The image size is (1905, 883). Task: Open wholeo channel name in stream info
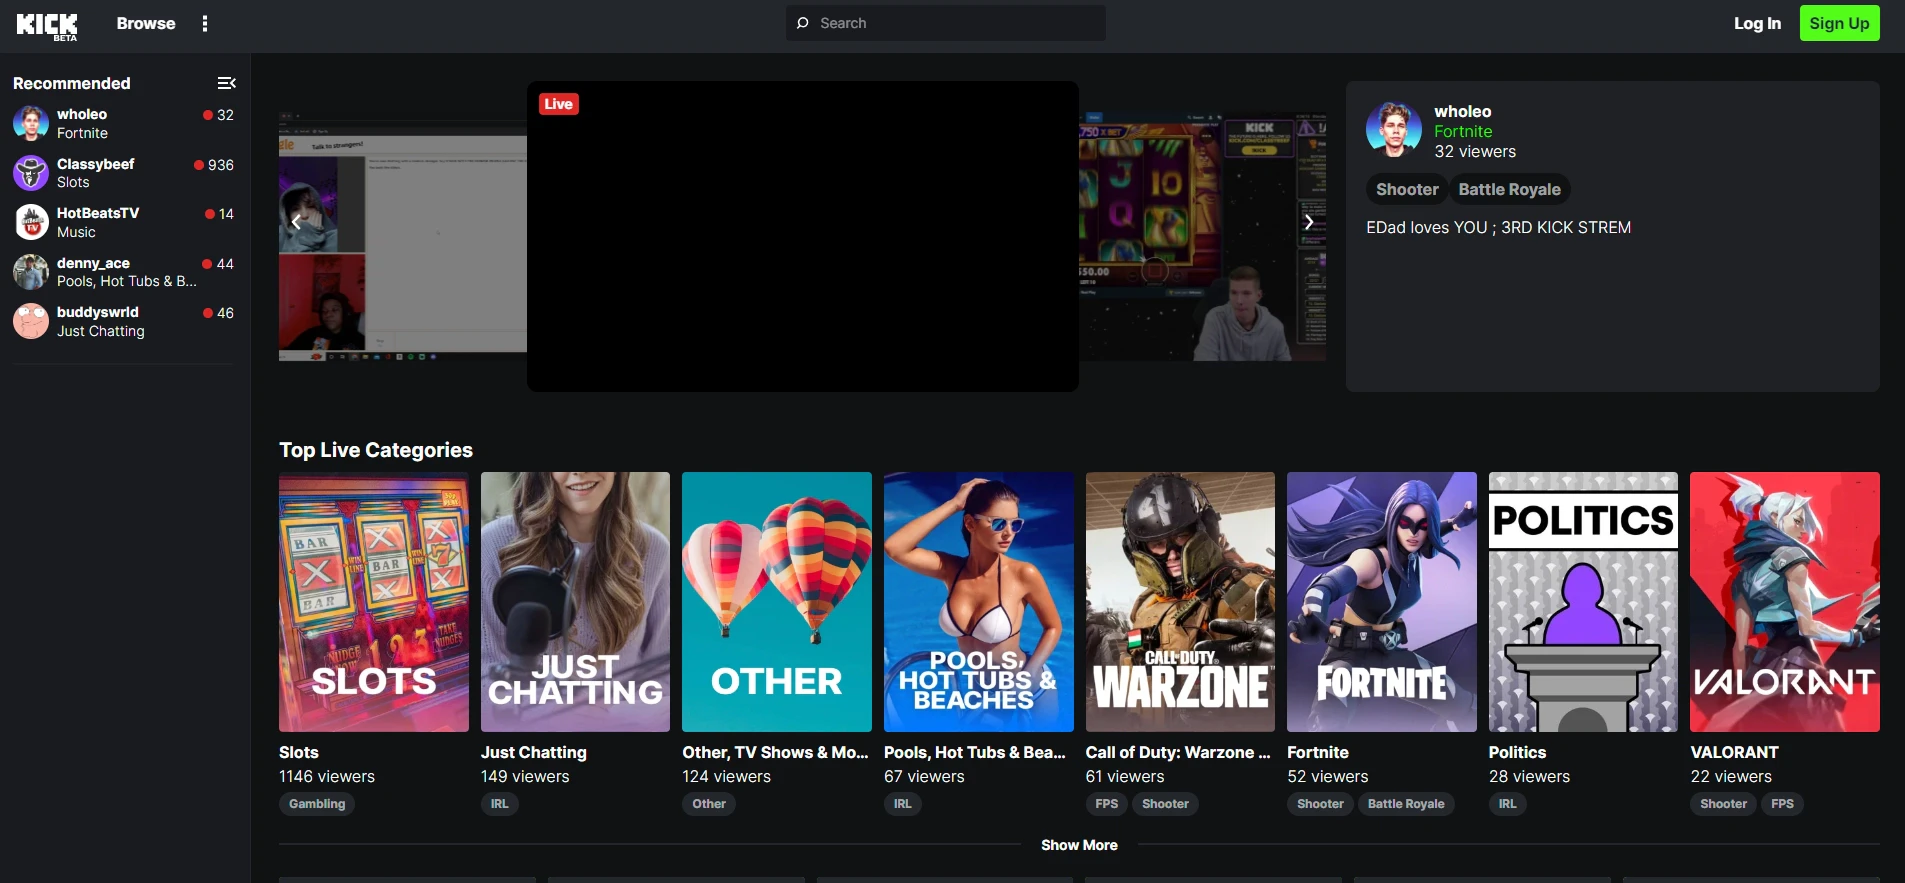(1463, 111)
